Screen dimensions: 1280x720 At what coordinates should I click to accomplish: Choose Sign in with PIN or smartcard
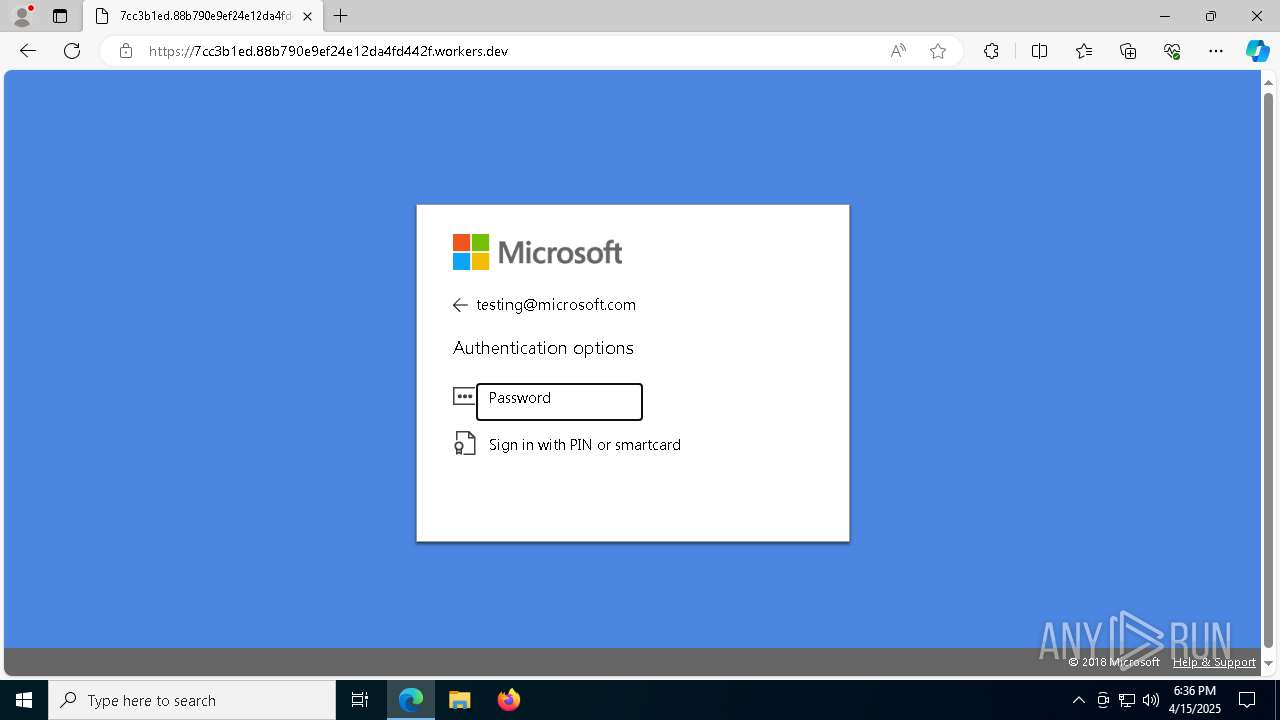(x=584, y=445)
